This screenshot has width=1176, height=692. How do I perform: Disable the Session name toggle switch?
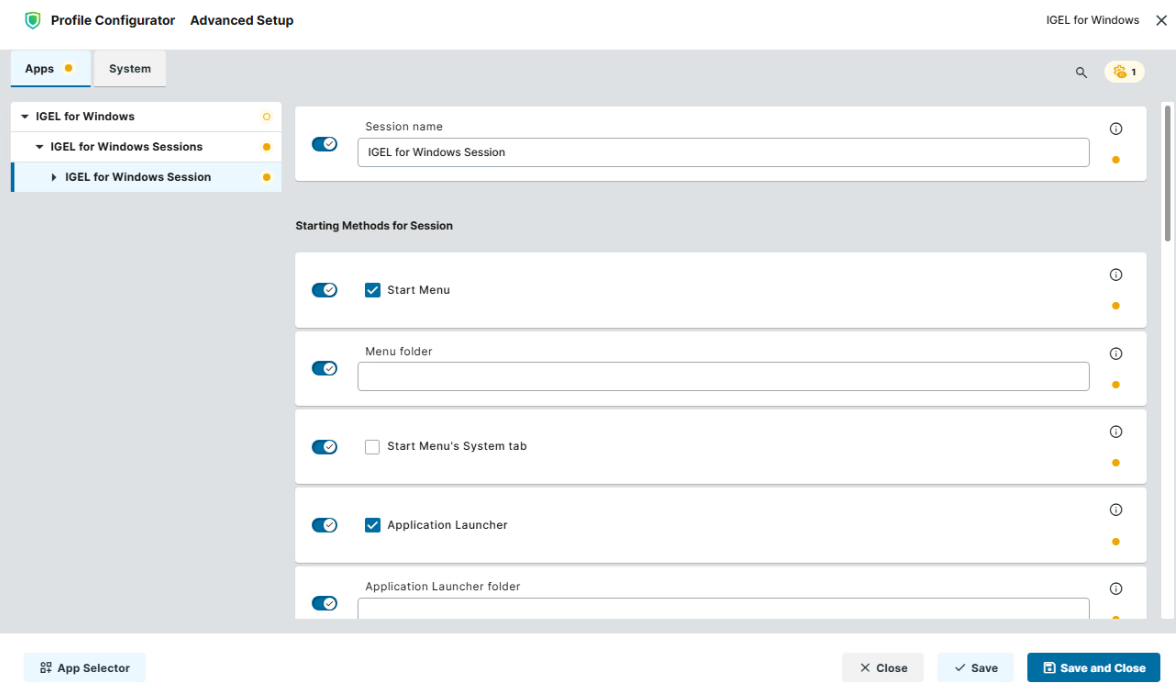tap(325, 143)
